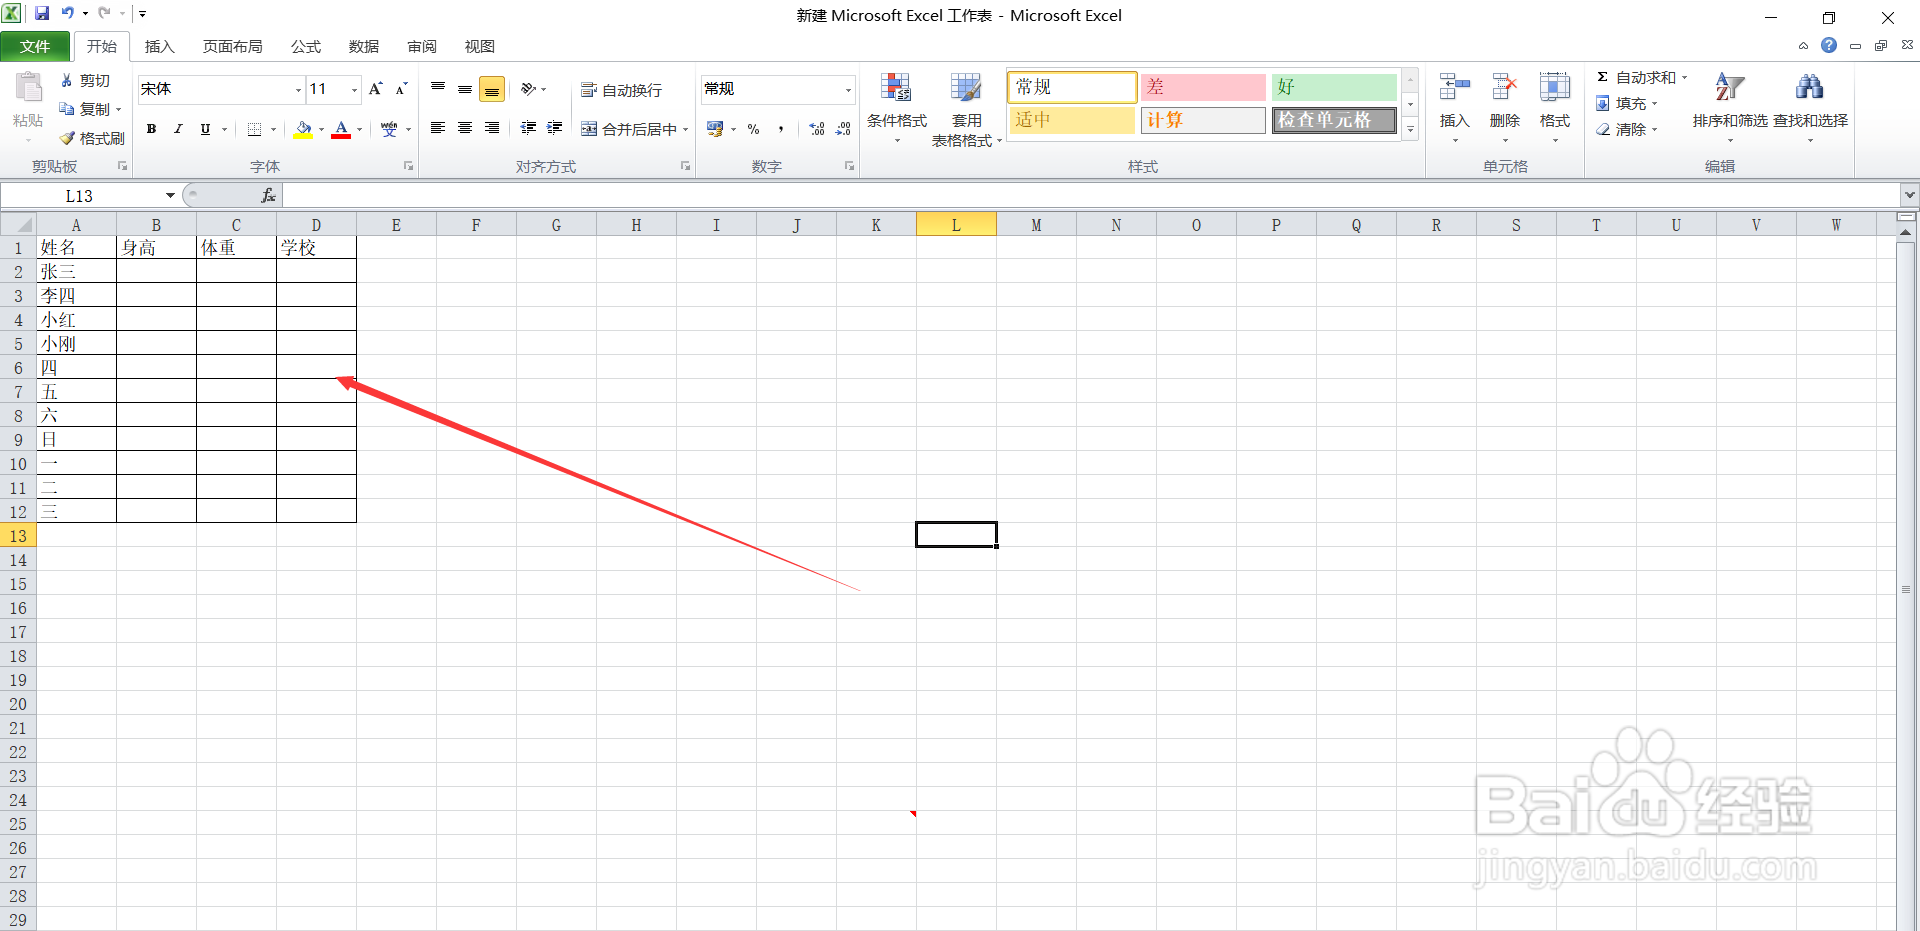
Task: Apply the 差 (Bad) cell style
Action: point(1203,87)
